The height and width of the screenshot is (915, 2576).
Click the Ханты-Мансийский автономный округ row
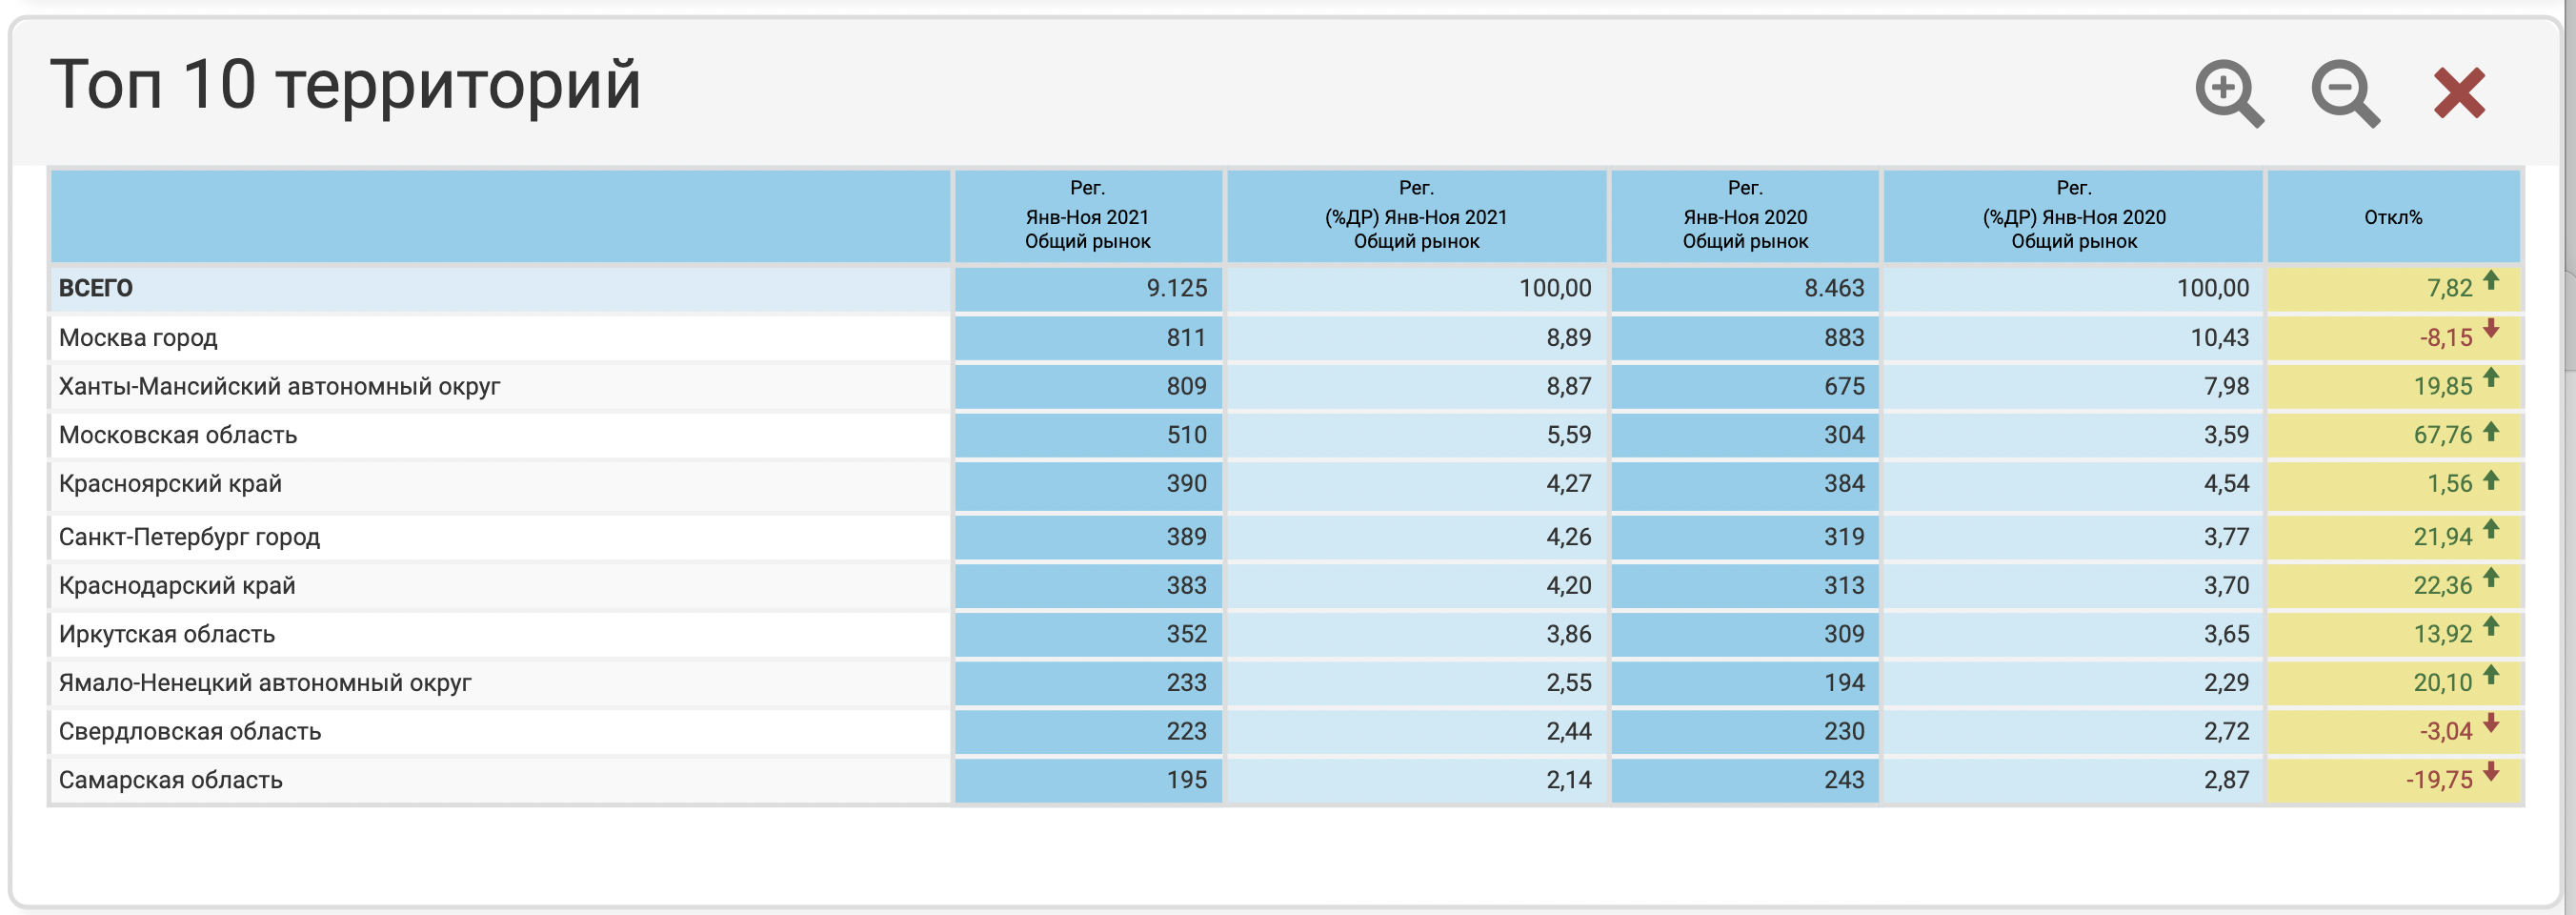[x=279, y=387]
